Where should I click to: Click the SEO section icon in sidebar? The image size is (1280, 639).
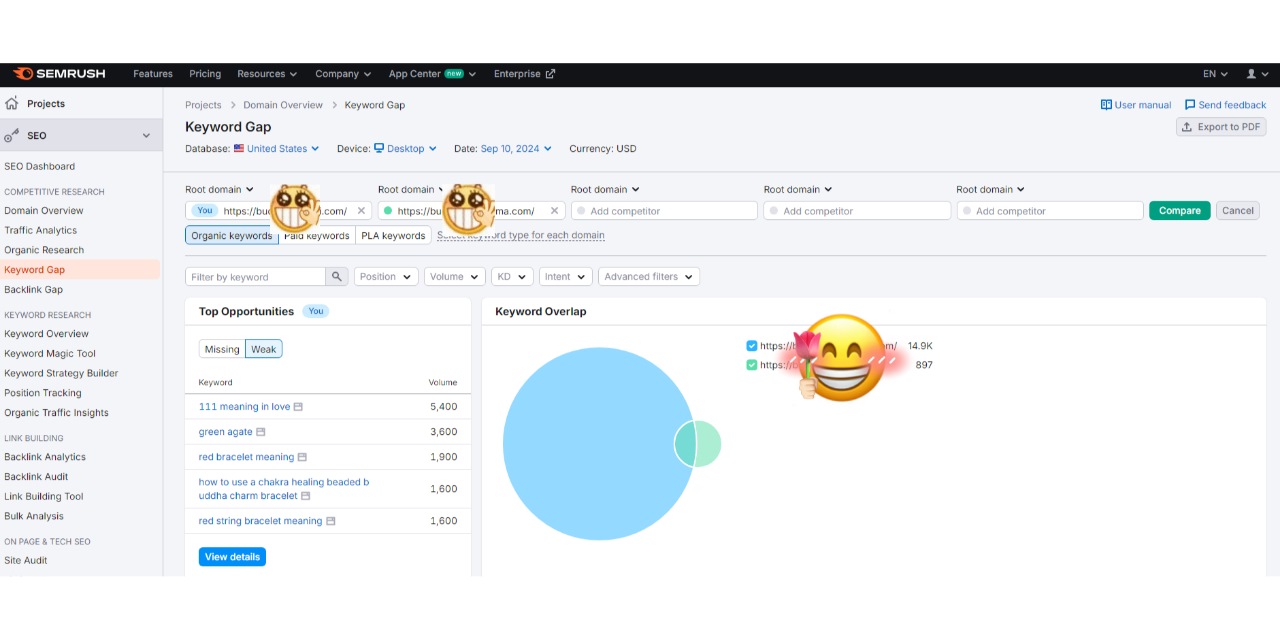(12, 135)
